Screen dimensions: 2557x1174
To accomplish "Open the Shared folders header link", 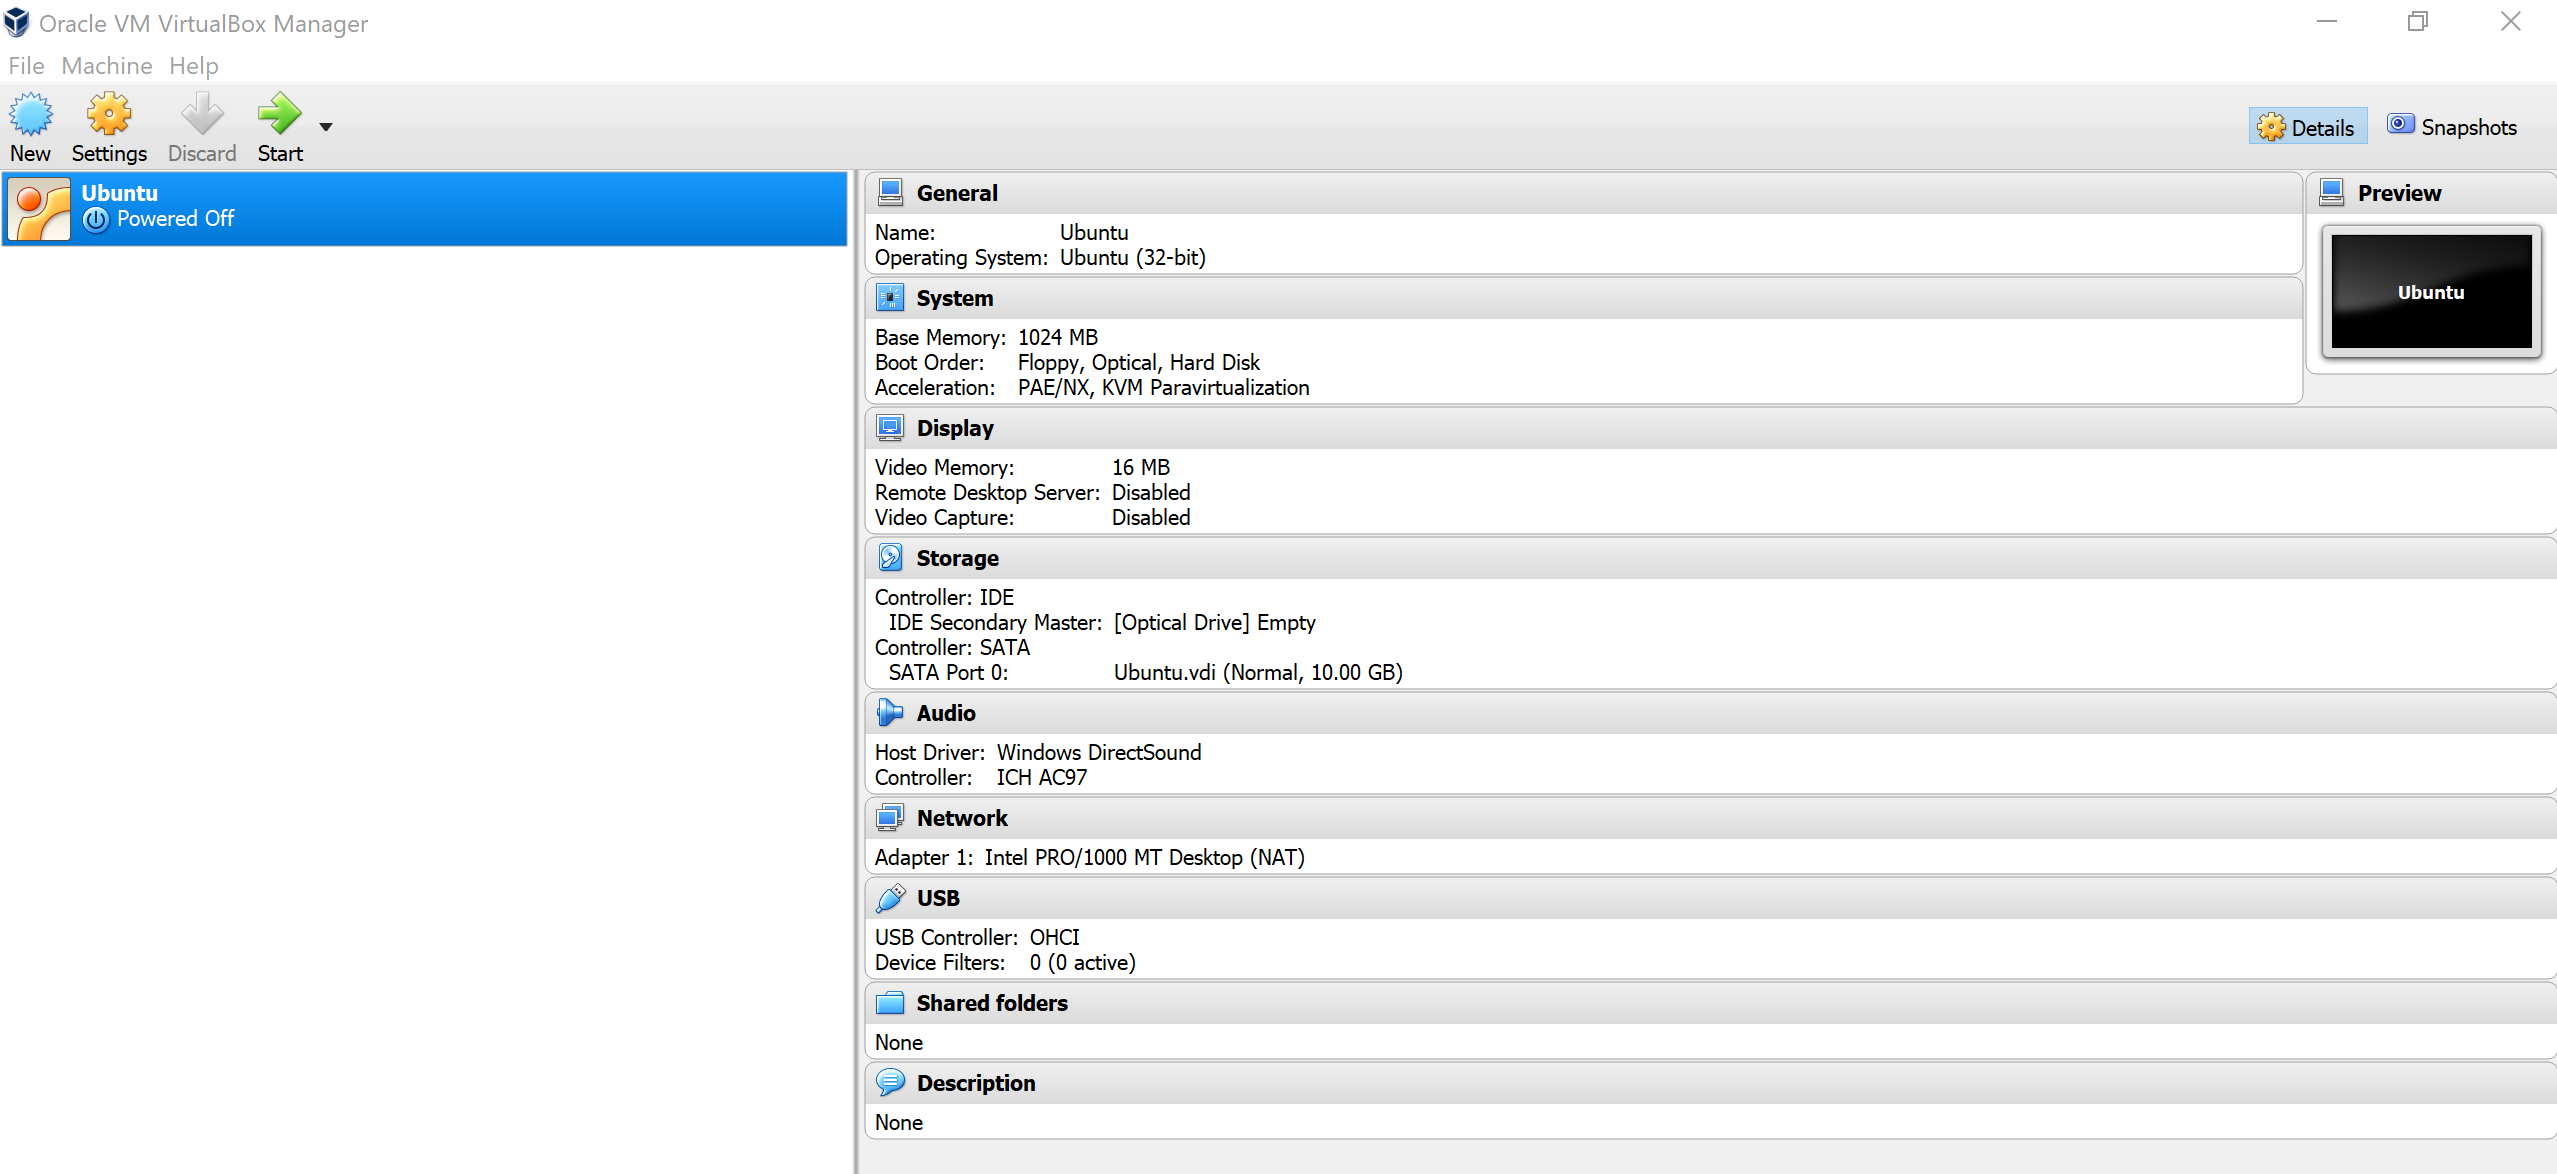I will (992, 1003).
